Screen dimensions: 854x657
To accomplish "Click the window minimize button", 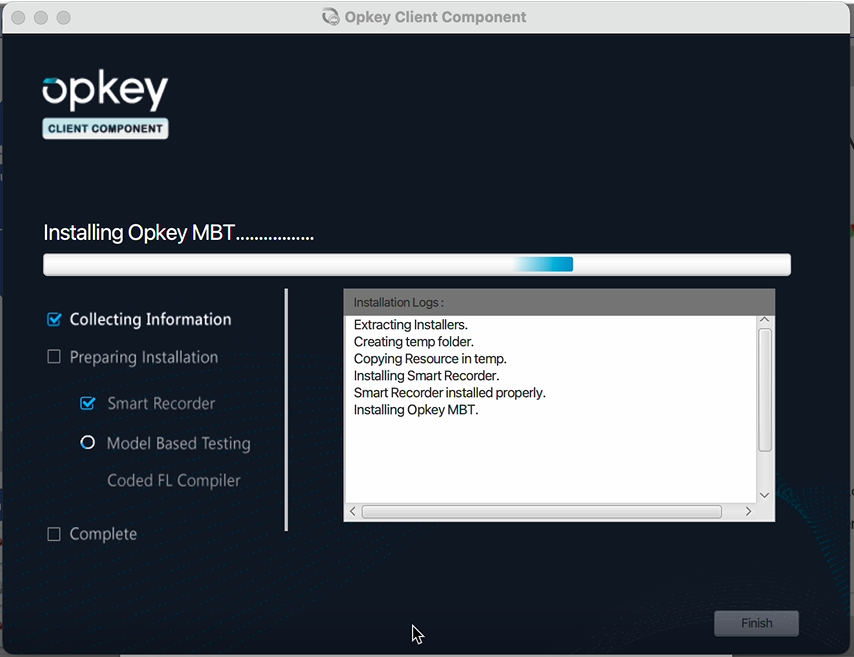I will 41,17.
